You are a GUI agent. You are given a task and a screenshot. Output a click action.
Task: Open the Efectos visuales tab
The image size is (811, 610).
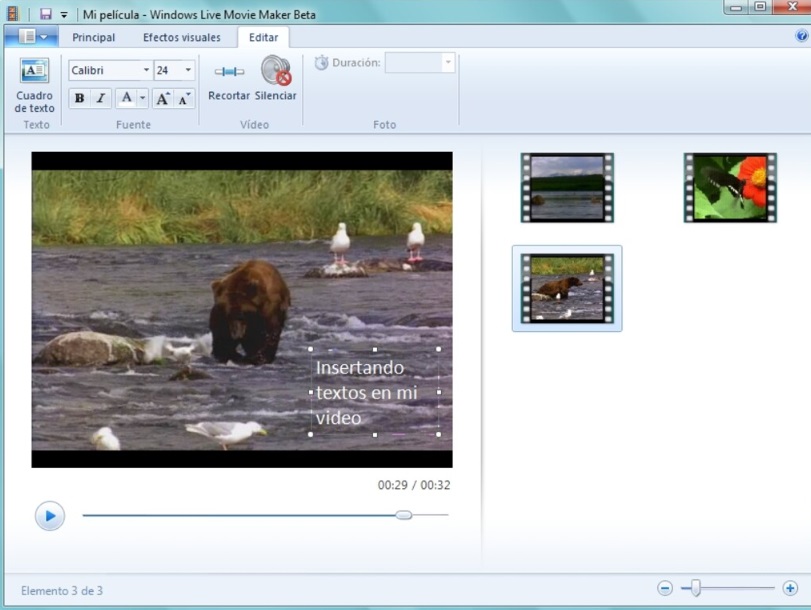click(x=181, y=37)
